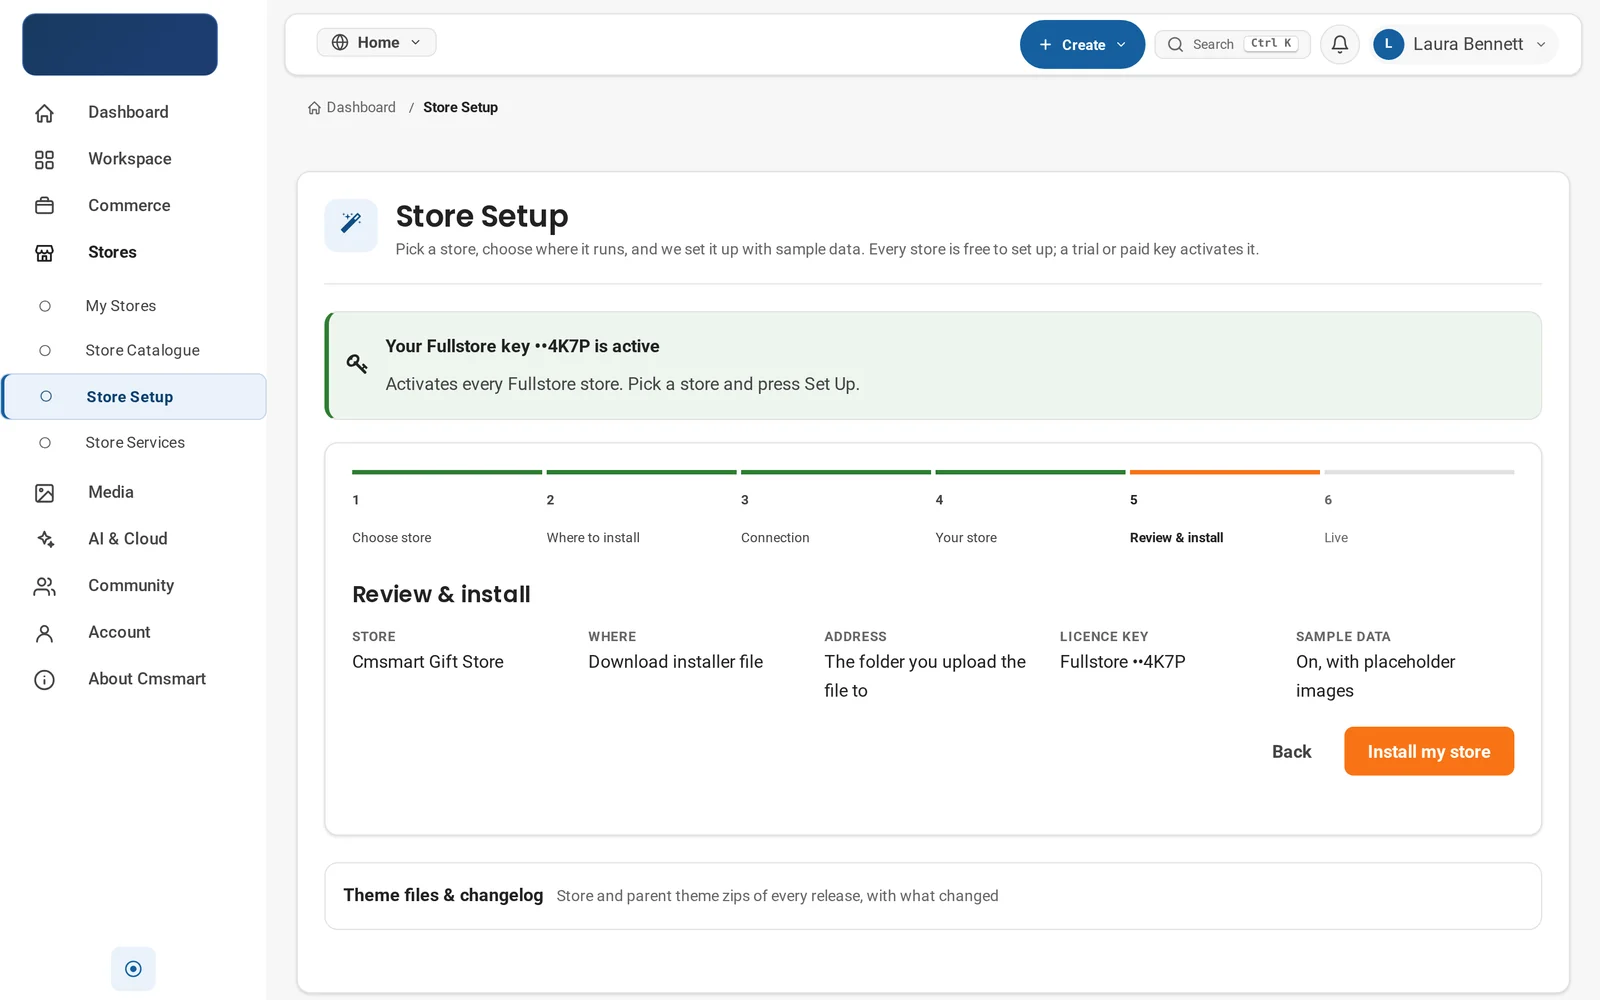Click the key icon in active key banner
The height and width of the screenshot is (1000, 1600).
pos(357,364)
